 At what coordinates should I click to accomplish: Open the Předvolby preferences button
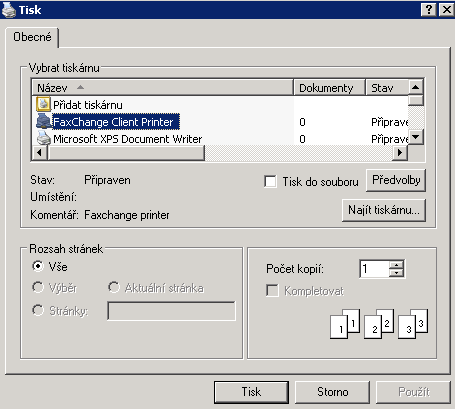(x=396, y=180)
